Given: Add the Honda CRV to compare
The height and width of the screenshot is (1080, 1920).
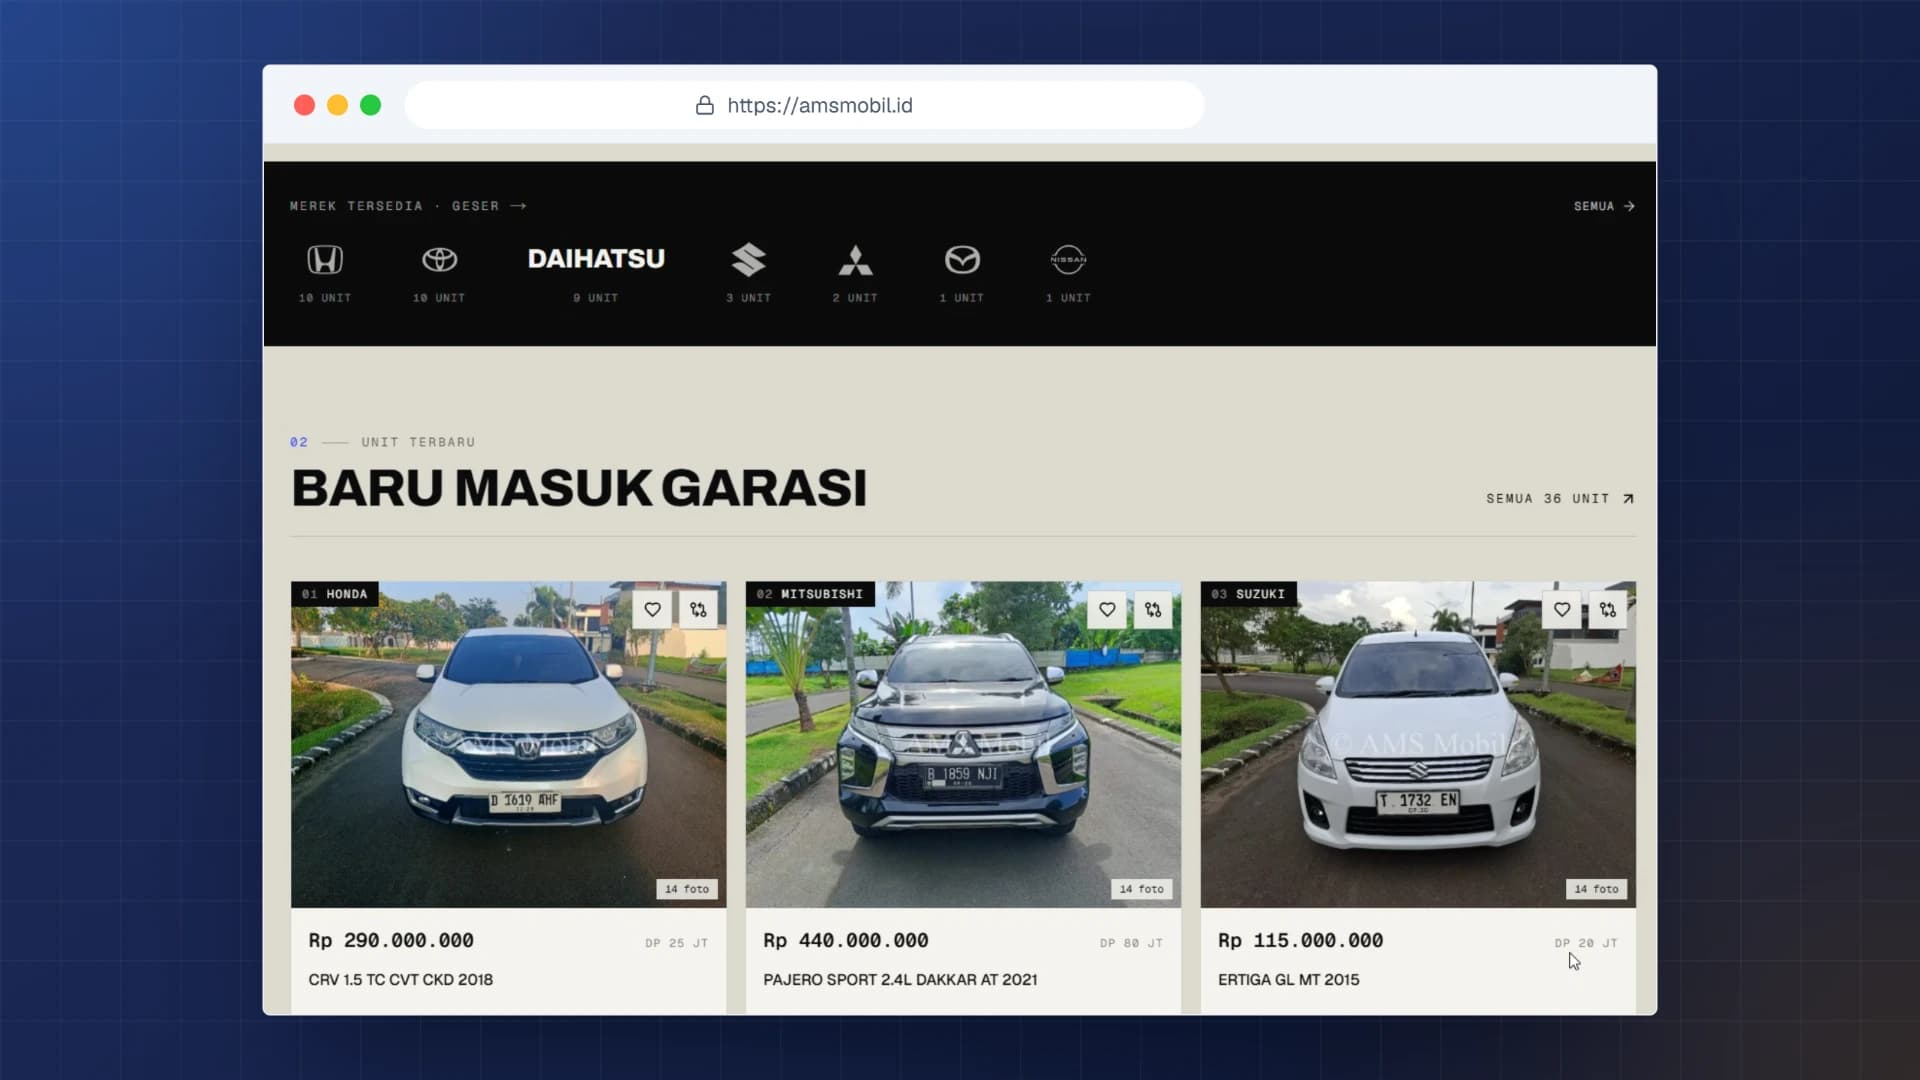Looking at the screenshot, I should click(x=698, y=609).
